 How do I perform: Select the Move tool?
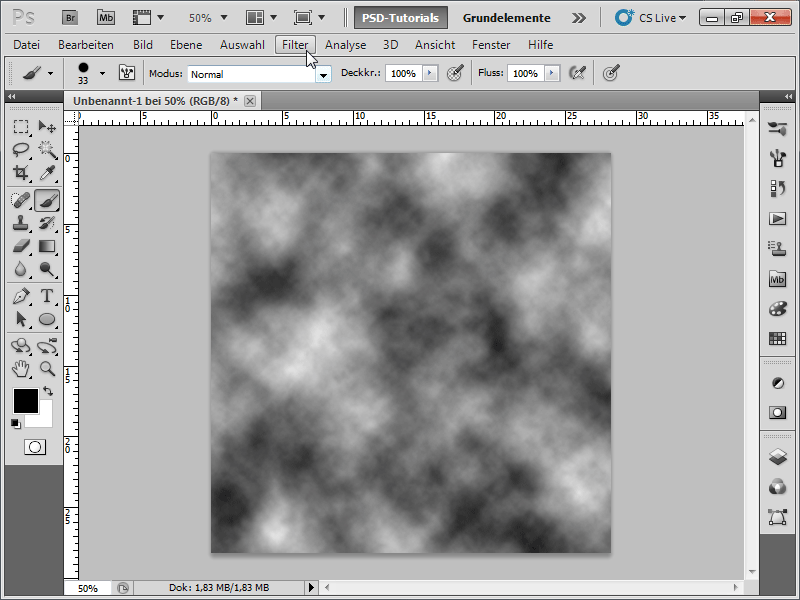point(47,126)
